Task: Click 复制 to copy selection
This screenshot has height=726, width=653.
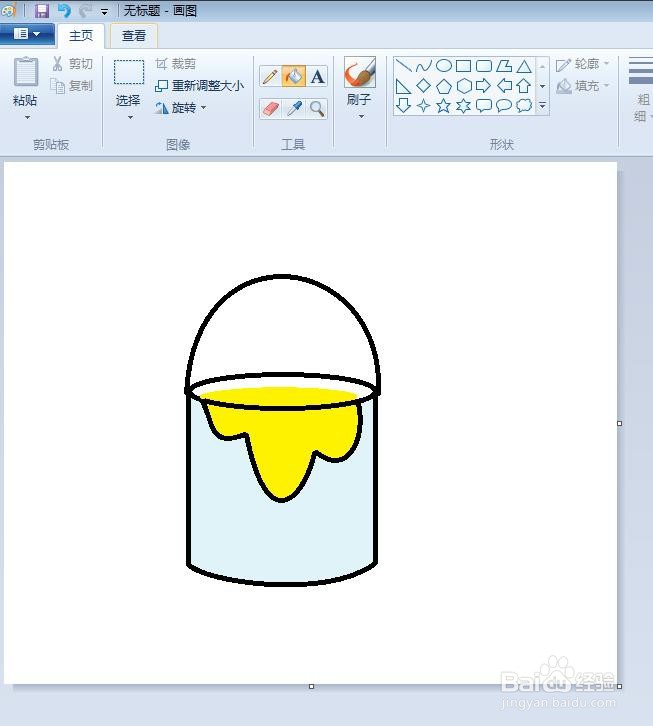Action: 71,86
